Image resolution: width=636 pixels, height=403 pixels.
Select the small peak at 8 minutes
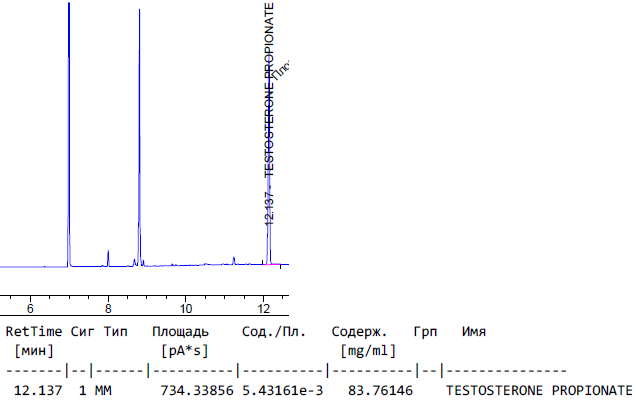click(x=108, y=258)
